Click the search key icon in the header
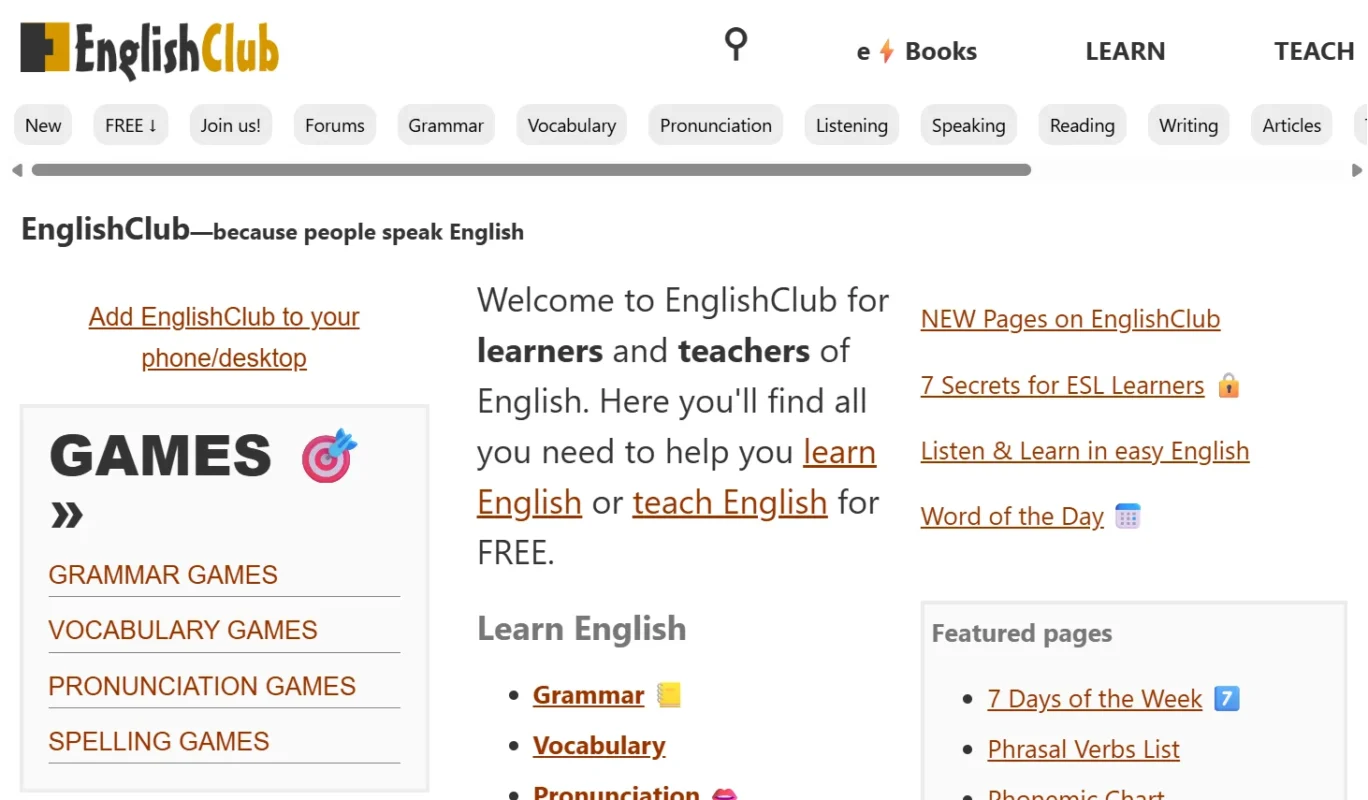 (x=735, y=44)
